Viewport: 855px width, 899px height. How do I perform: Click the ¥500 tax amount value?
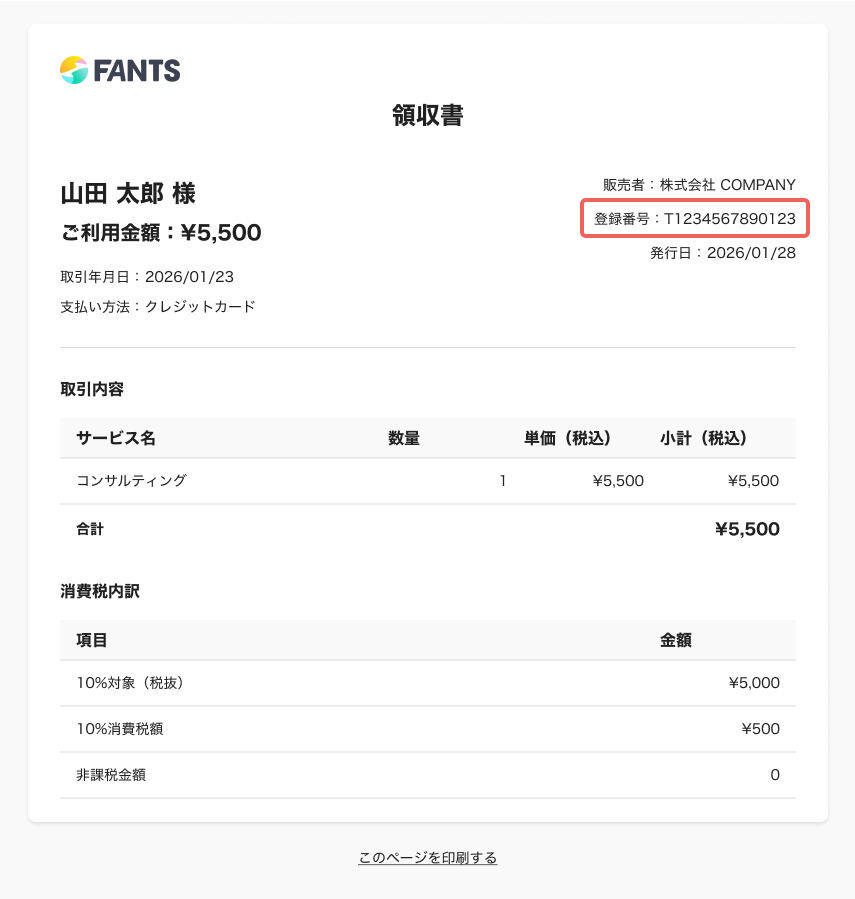(760, 729)
